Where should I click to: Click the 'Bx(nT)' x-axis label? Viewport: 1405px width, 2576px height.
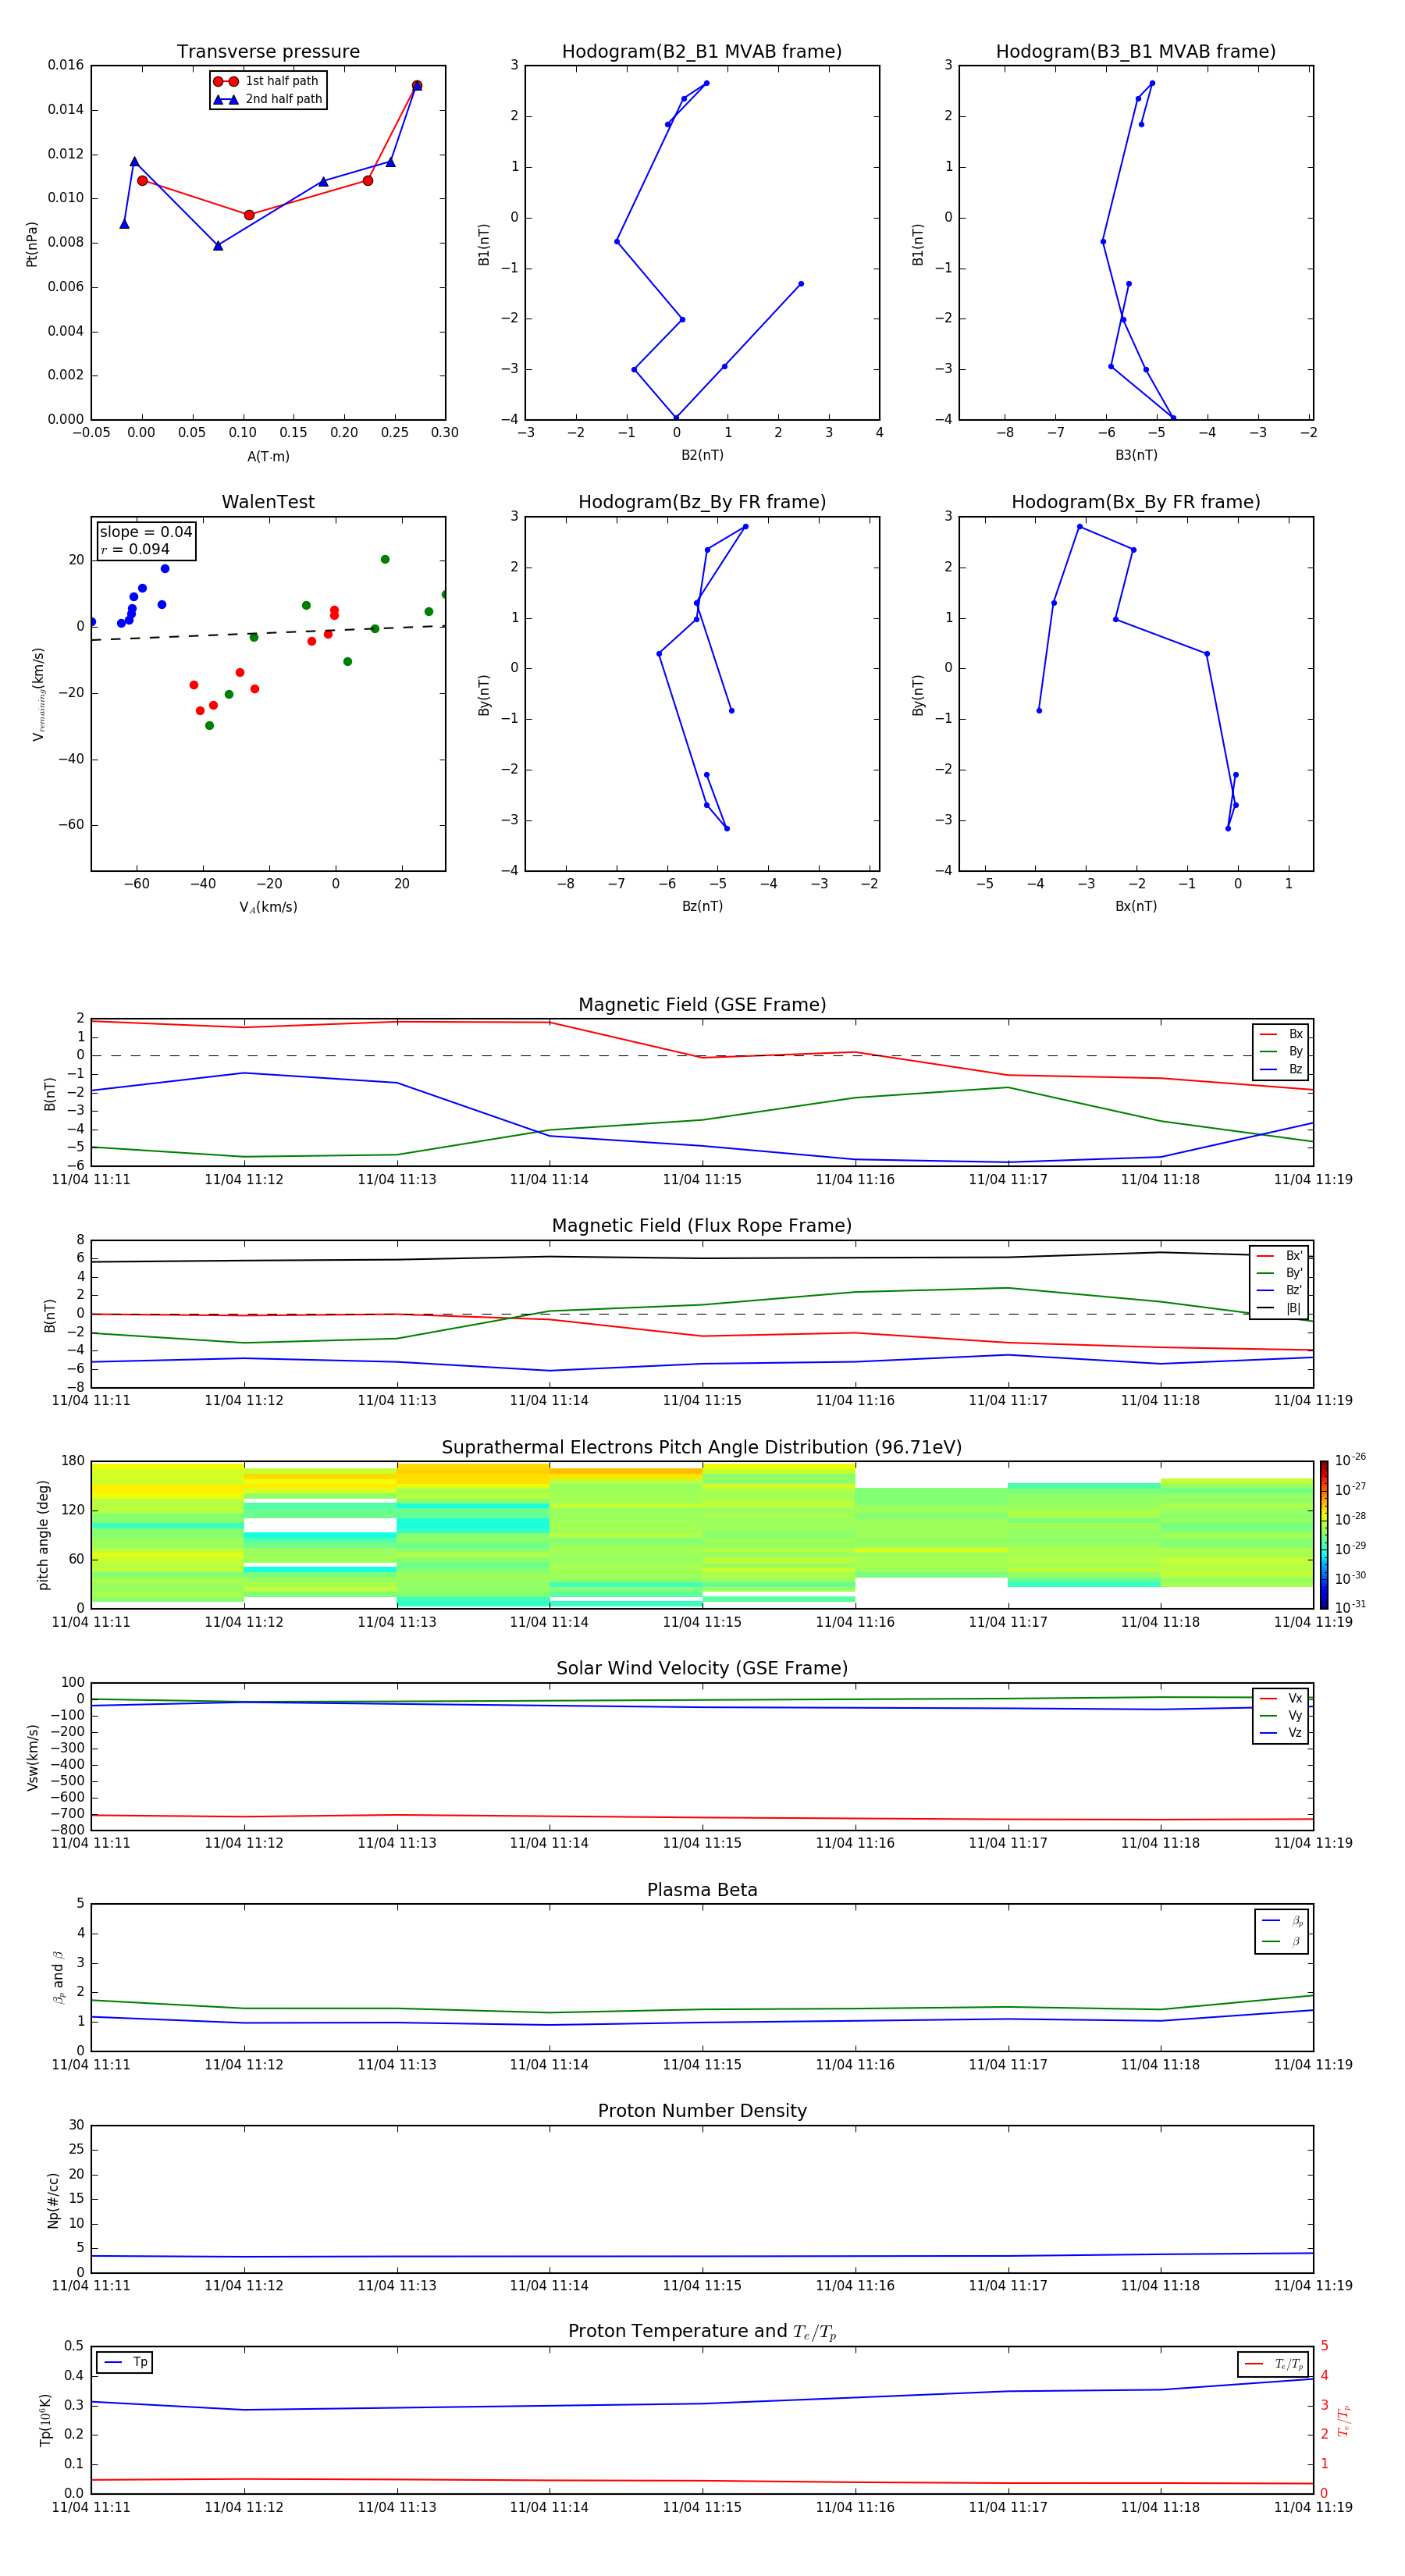(1136, 906)
